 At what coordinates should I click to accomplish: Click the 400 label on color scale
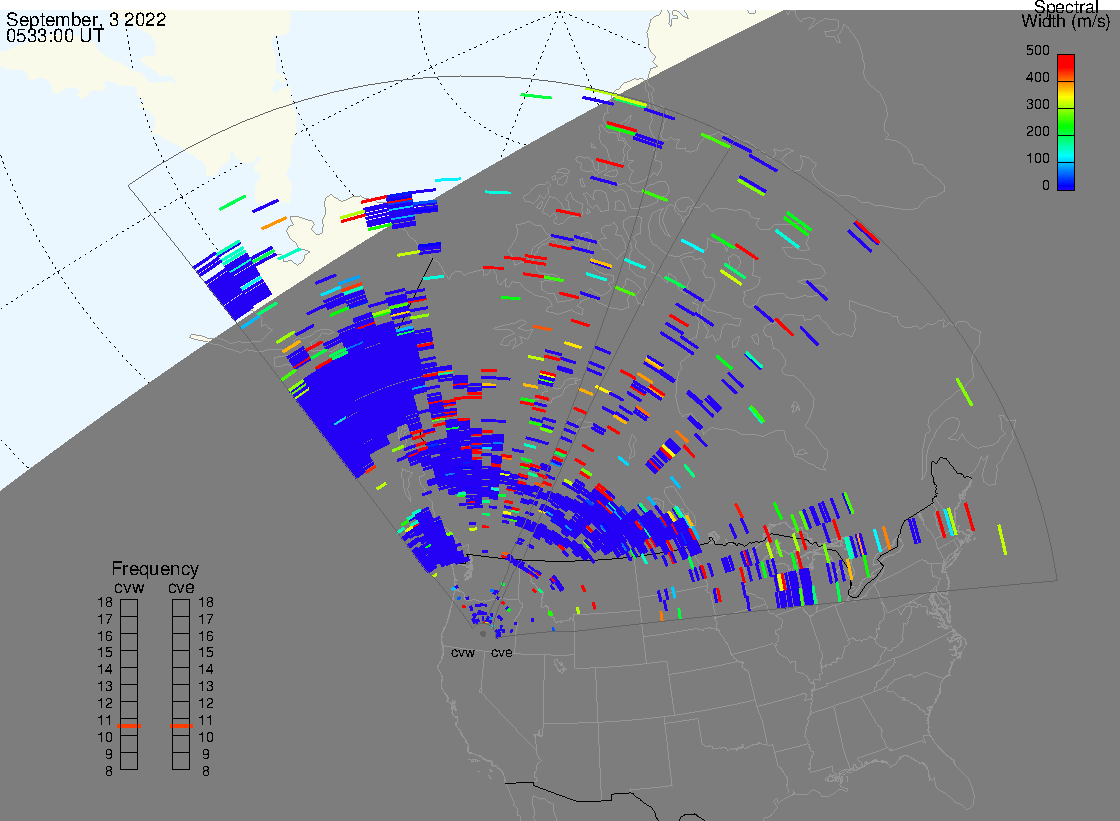tap(1038, 77)
